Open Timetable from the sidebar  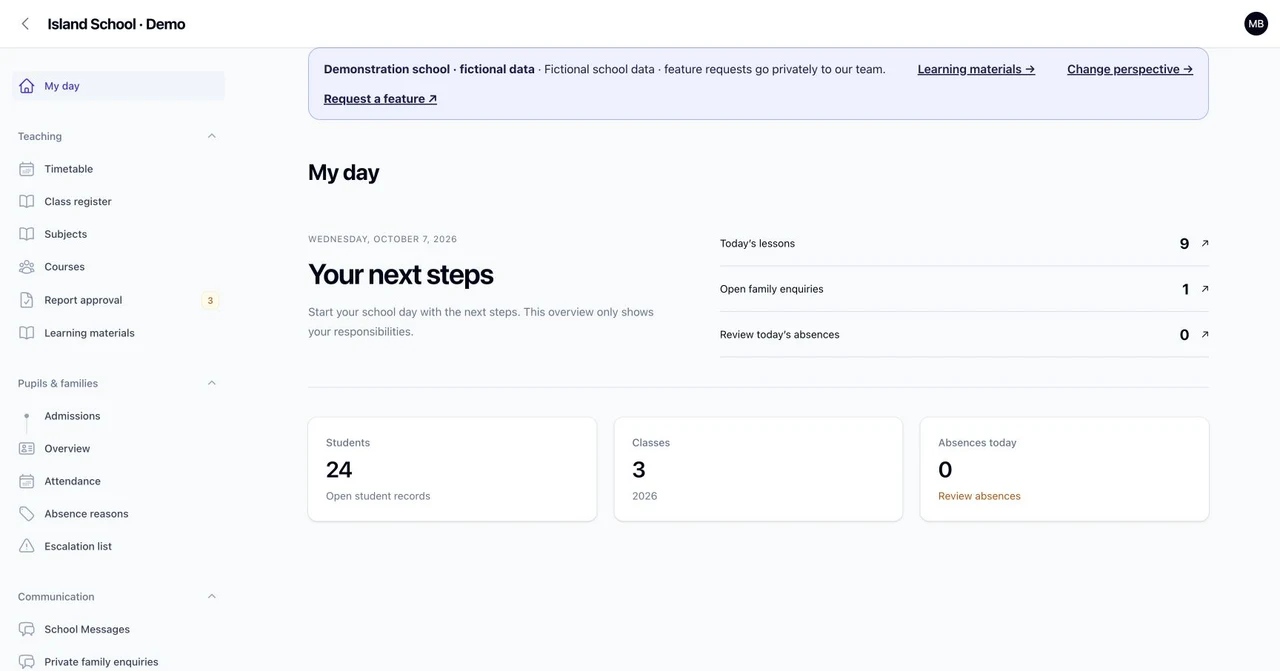point(118,169)
